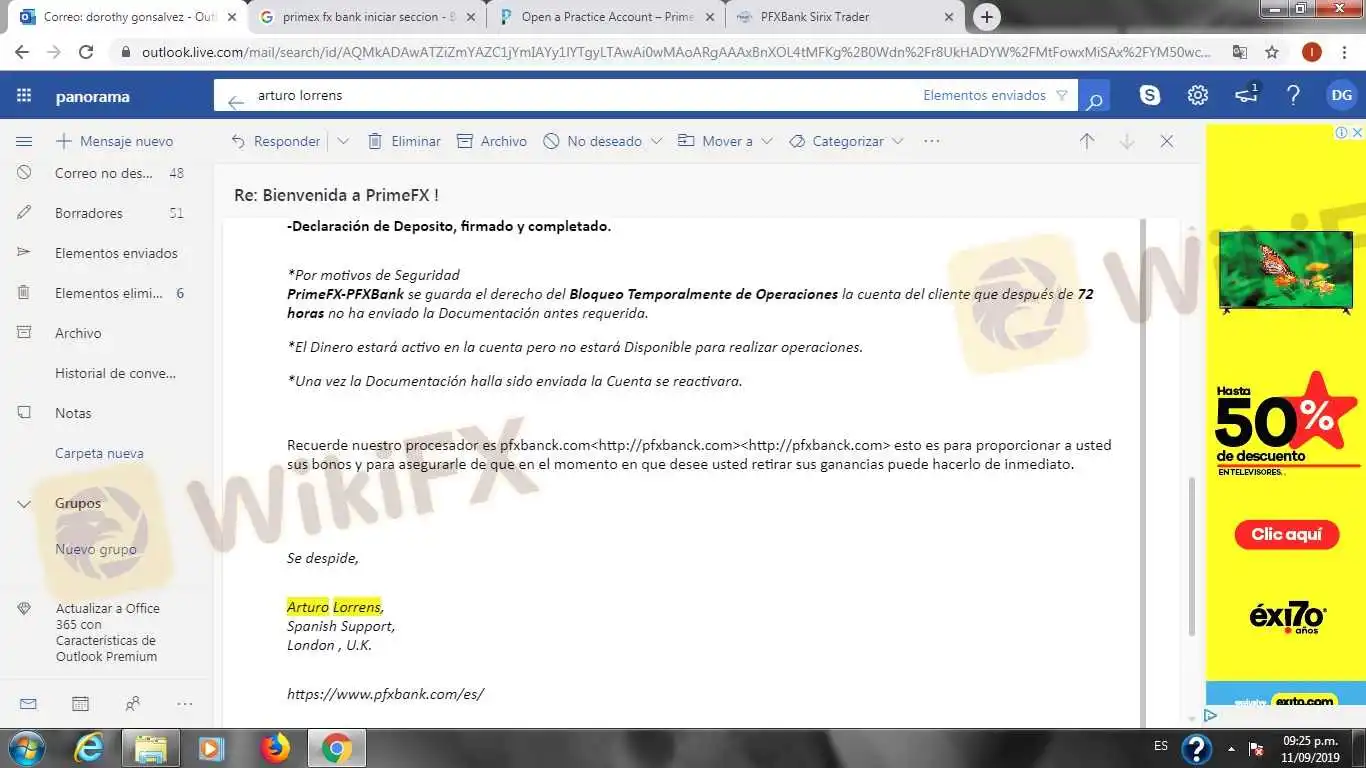Collapse the folder pane hamburger menu
Viewport: 1366px width, 768px height.
click(24, 141)
